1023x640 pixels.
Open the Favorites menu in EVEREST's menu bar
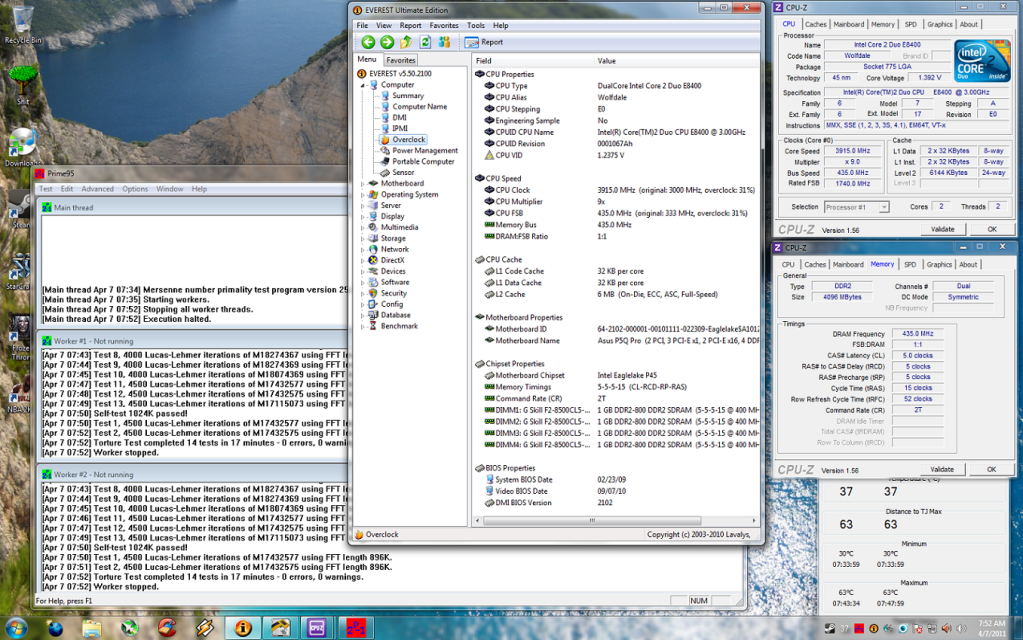tap(444, 25)
